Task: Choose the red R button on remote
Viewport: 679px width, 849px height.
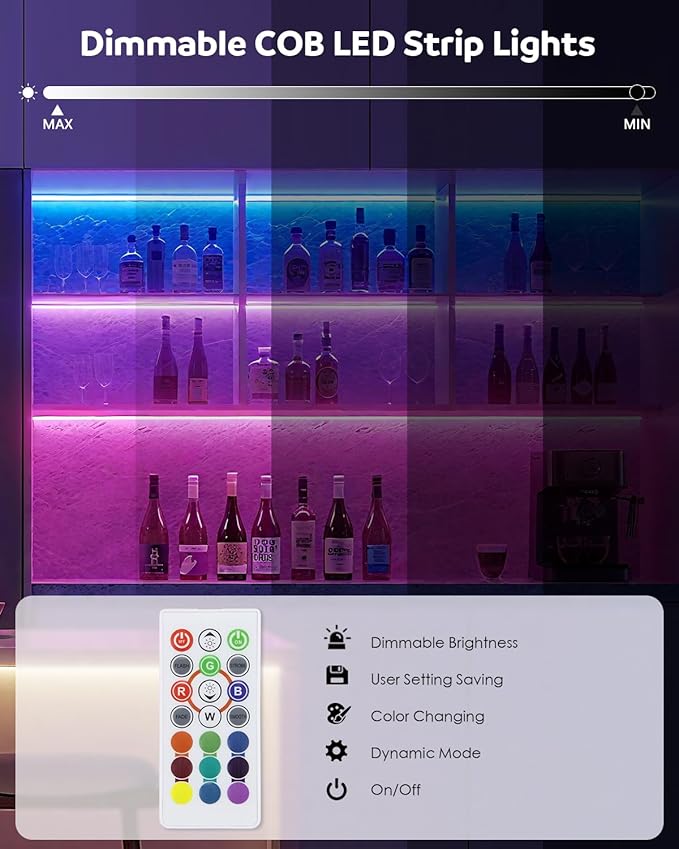Action: click(x=182, y=691)
